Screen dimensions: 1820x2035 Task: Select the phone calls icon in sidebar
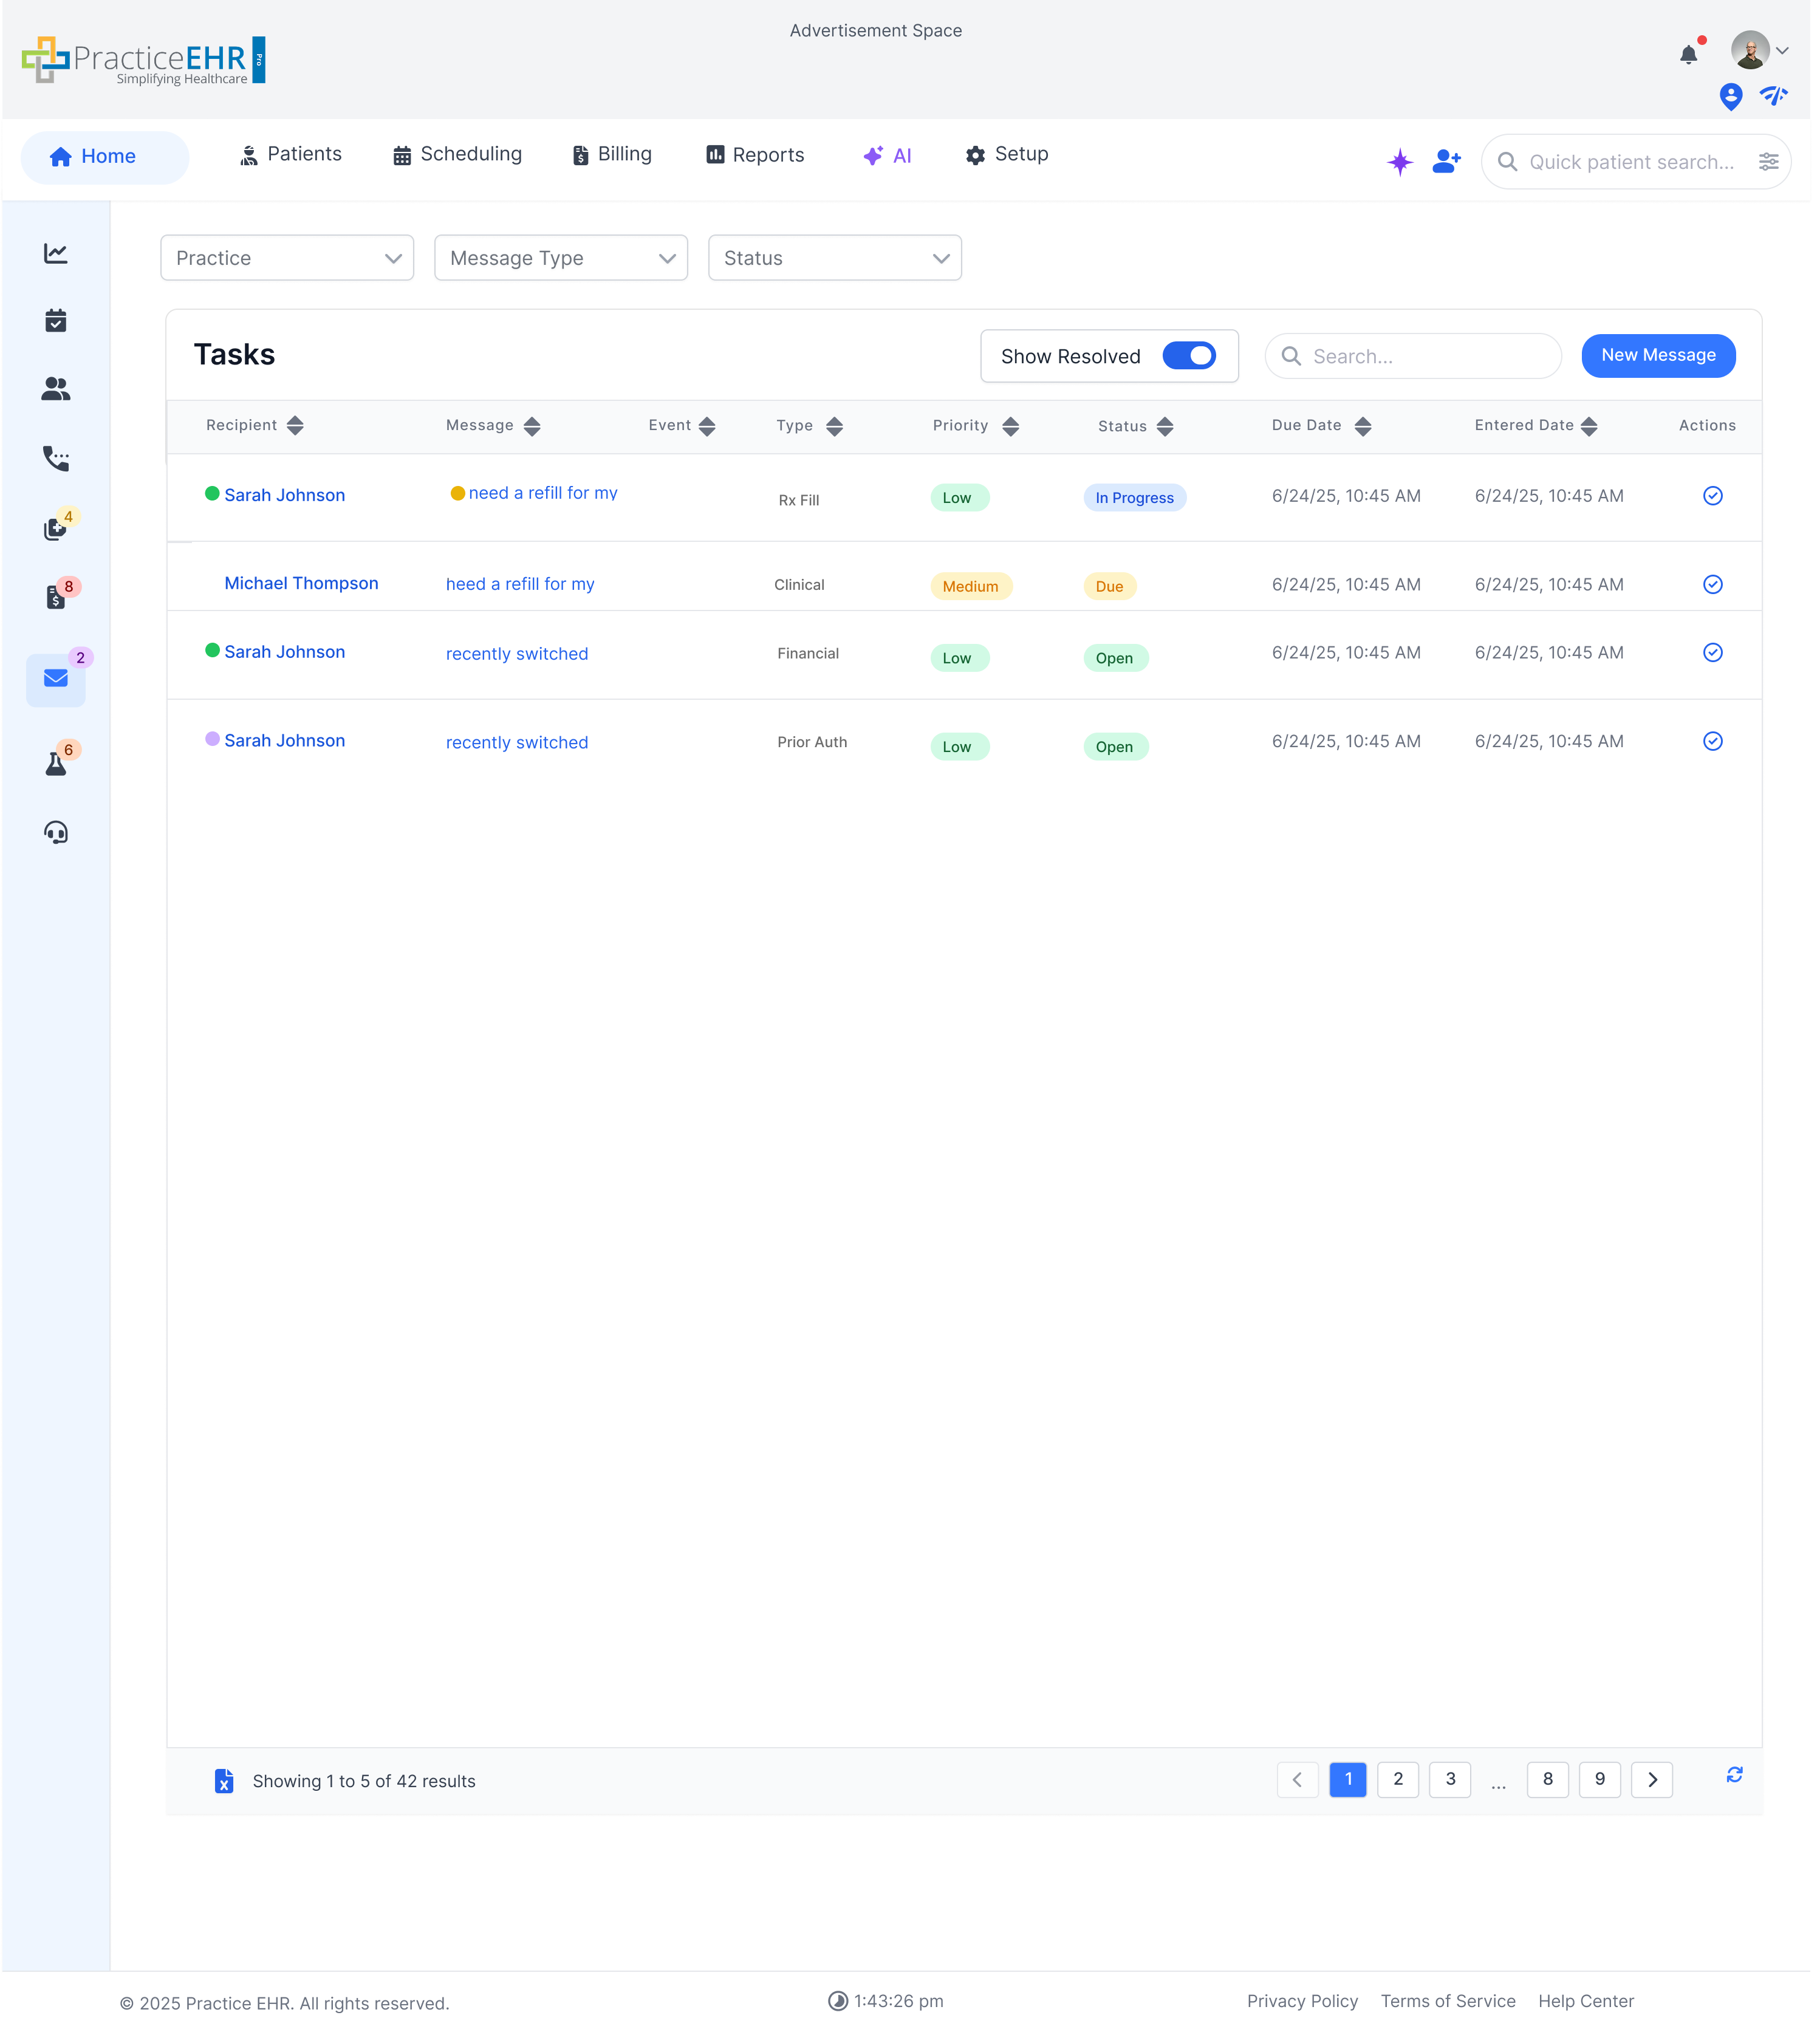point(56,459)
